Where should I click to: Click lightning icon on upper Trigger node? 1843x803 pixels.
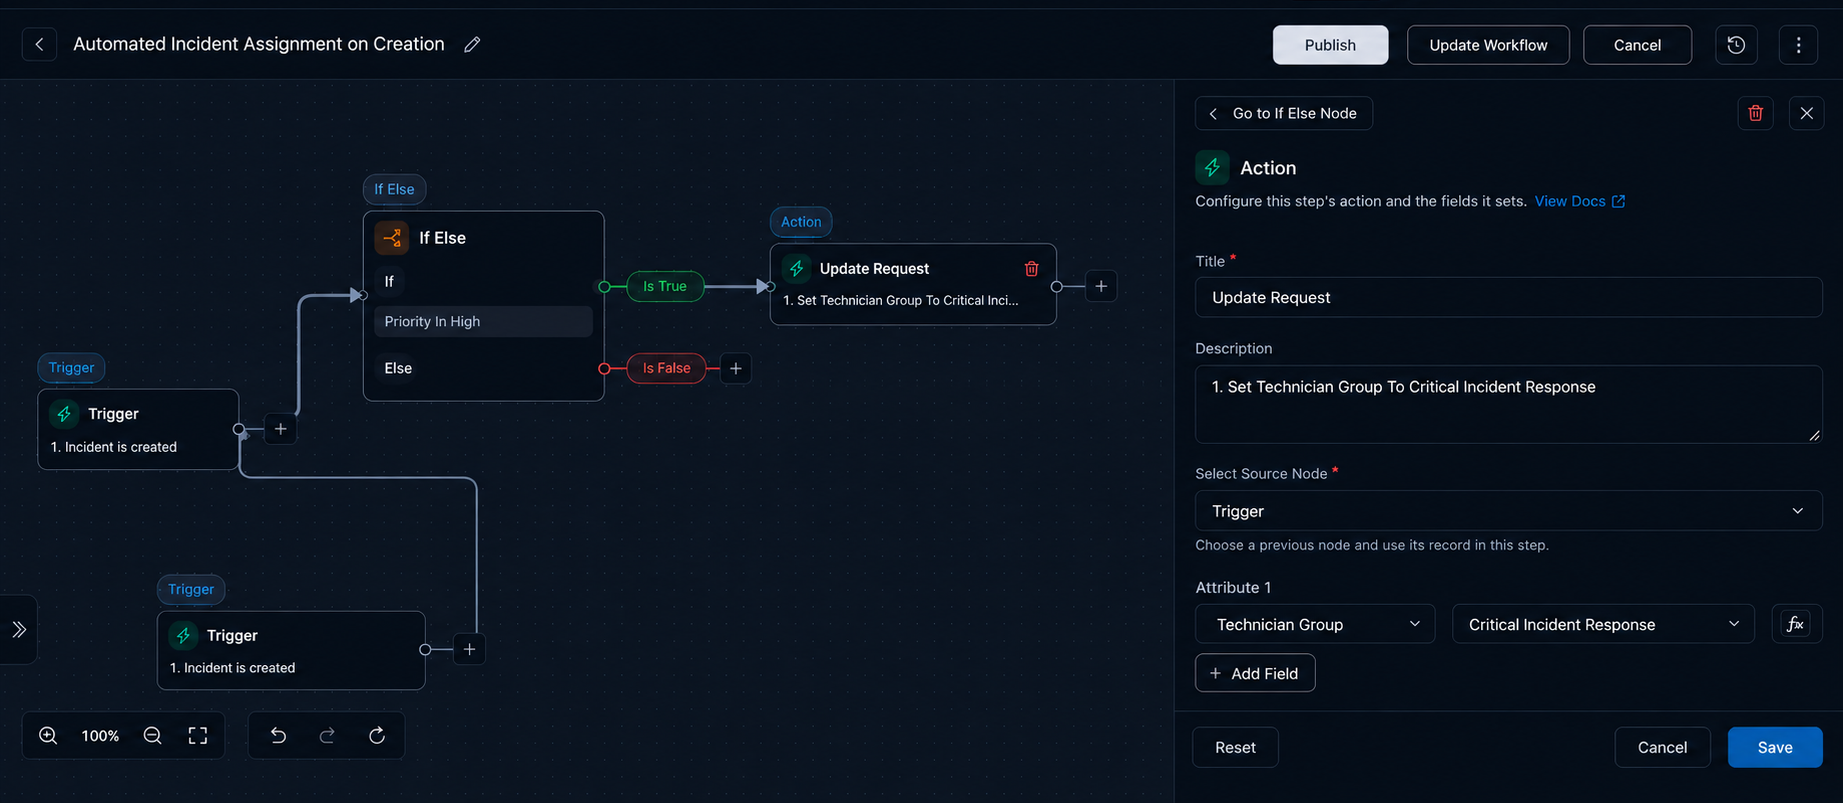point(64,413)
